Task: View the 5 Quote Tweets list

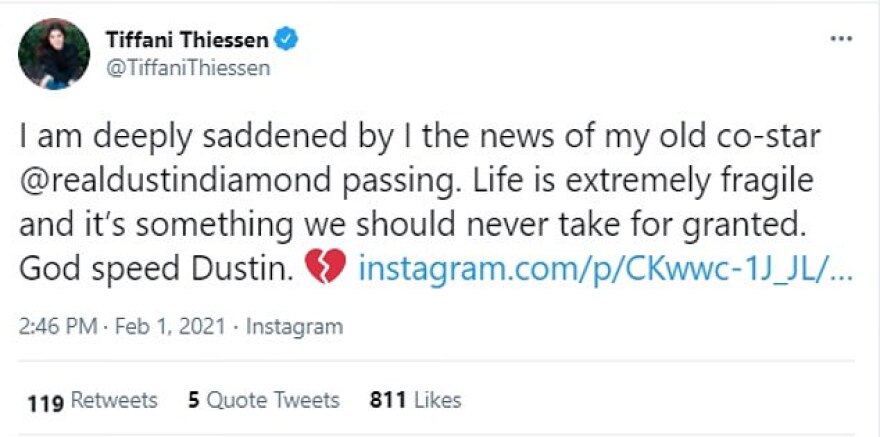Action: [x=264, y=401]
